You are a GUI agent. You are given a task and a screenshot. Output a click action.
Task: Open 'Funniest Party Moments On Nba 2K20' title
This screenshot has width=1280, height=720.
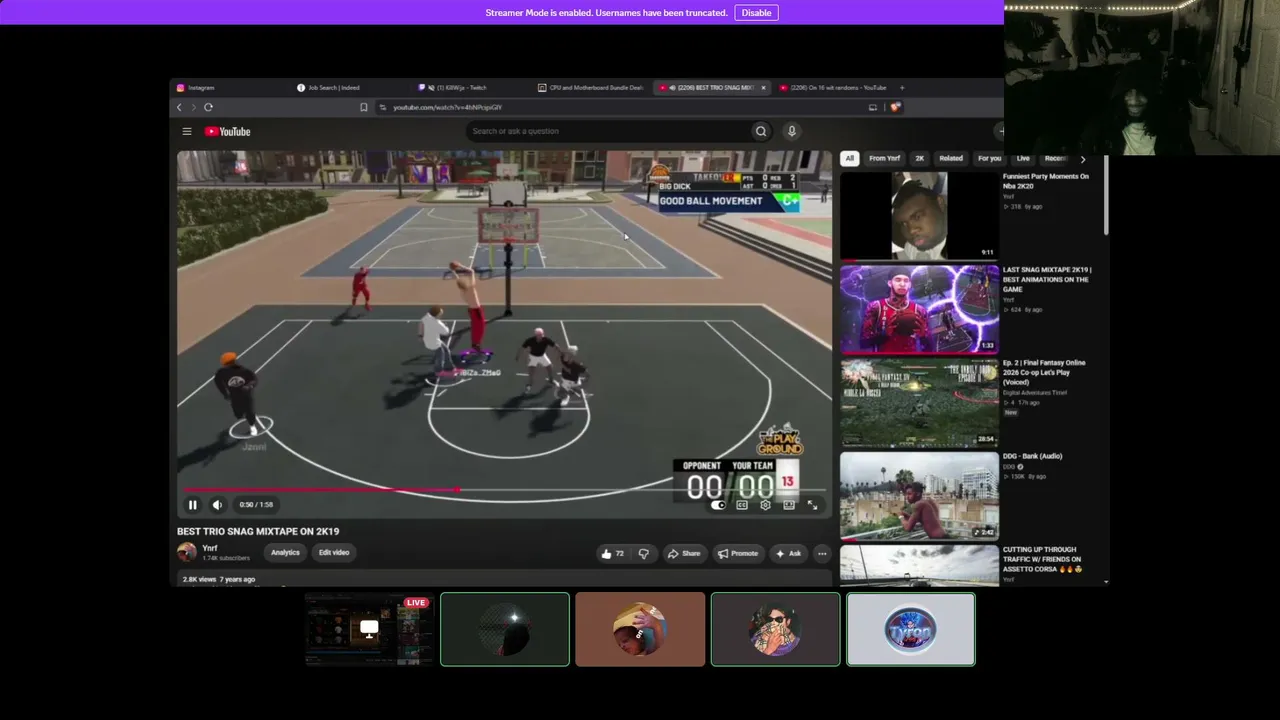pos(1046,181)
